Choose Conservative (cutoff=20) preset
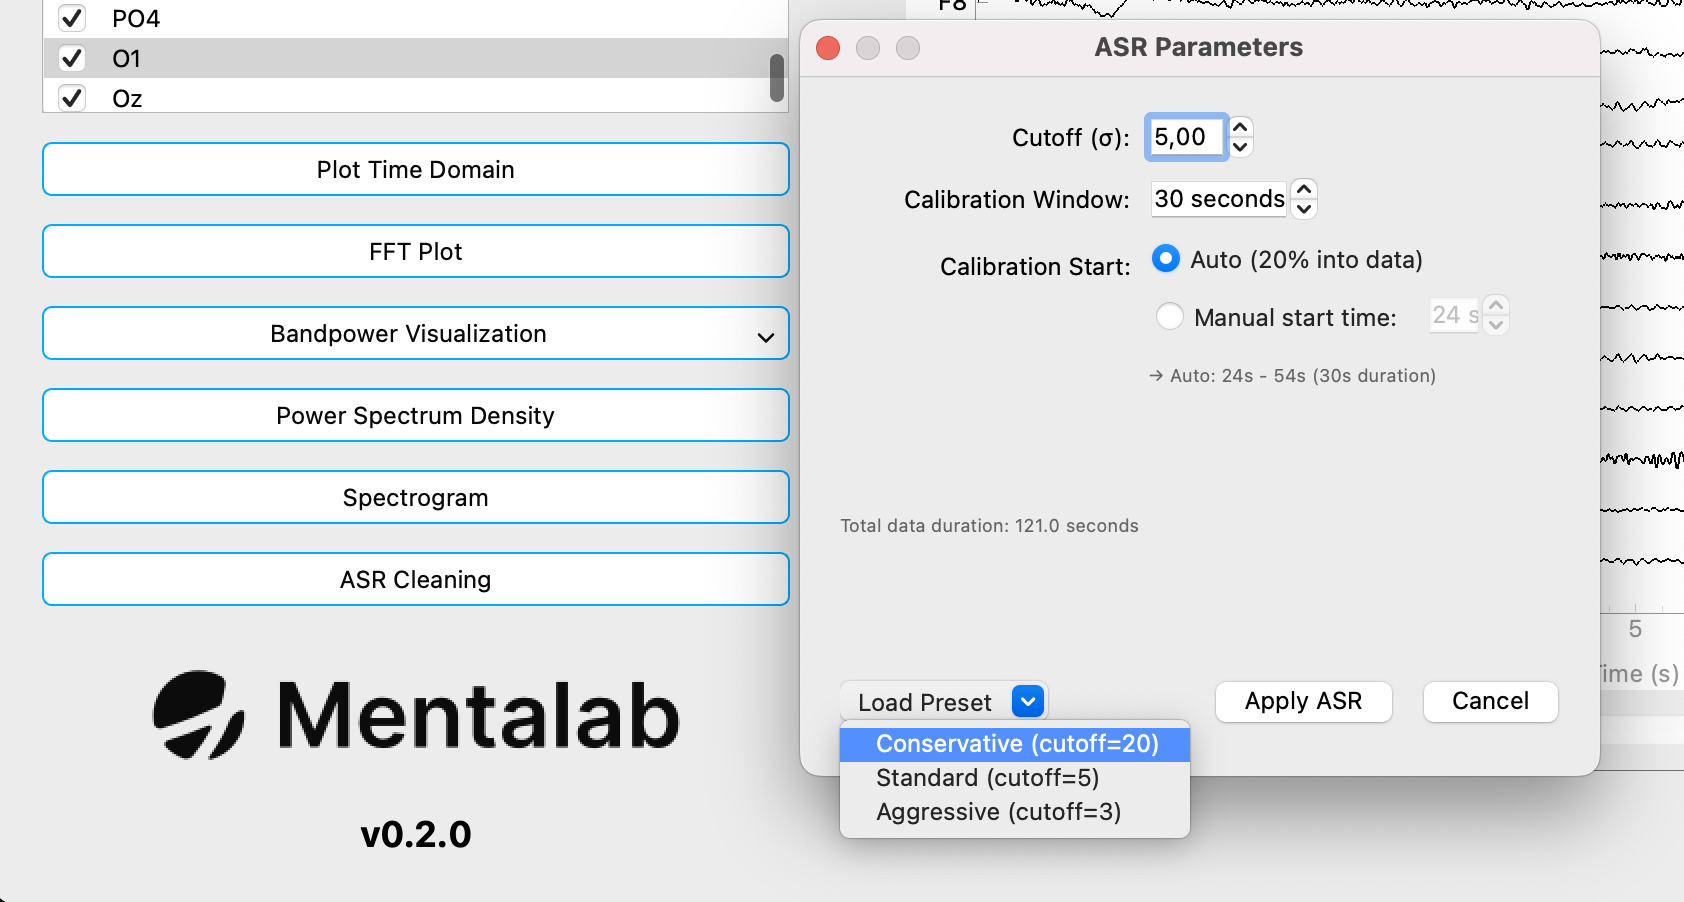Screen dimensions: 1684x902 click(x=1015, y=744)
